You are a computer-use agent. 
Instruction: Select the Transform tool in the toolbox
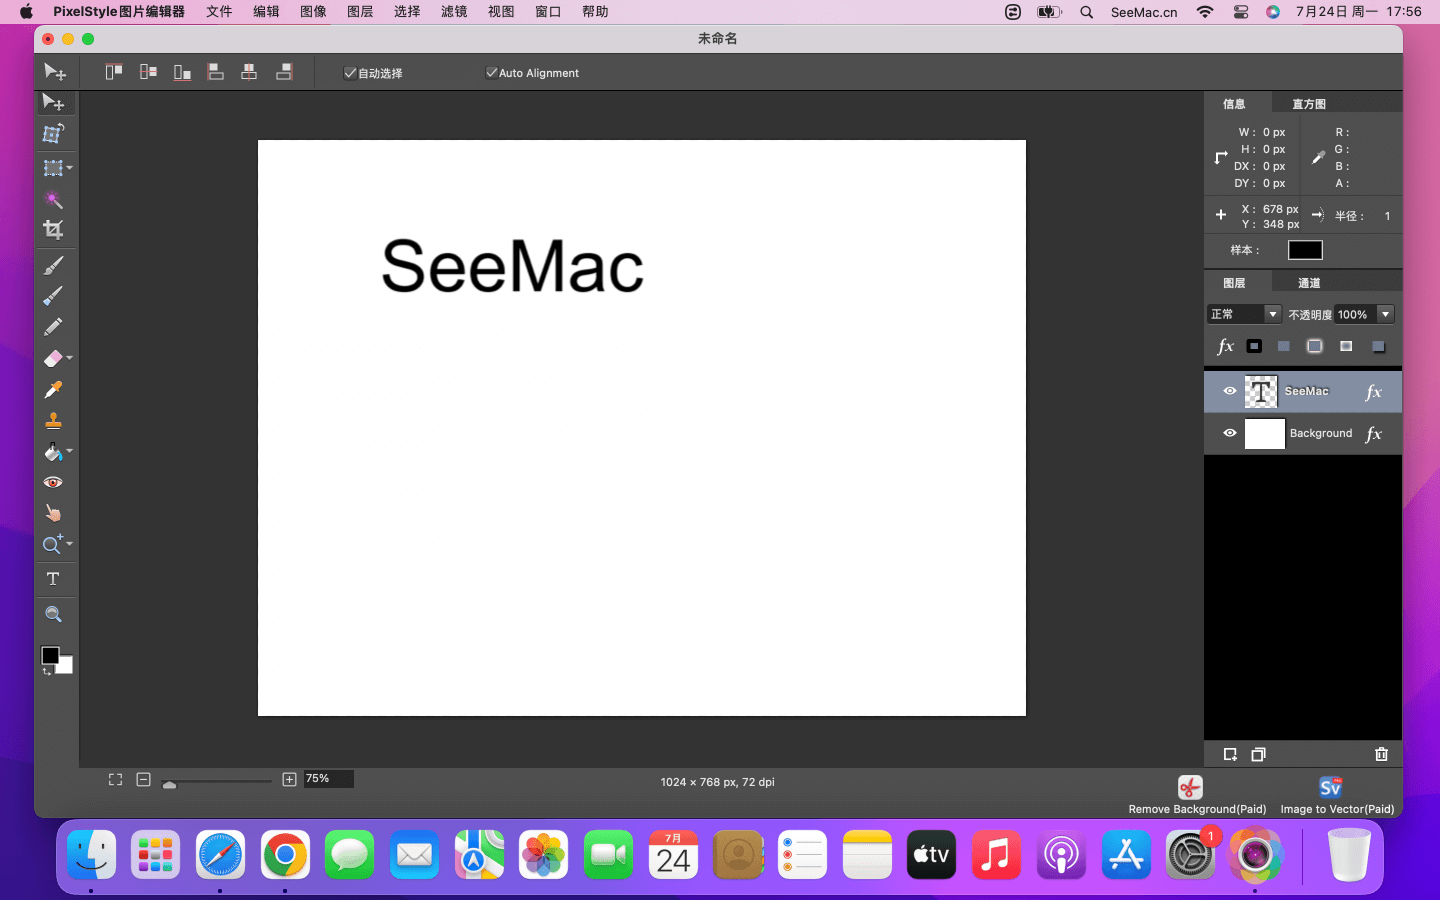point(53,134)
